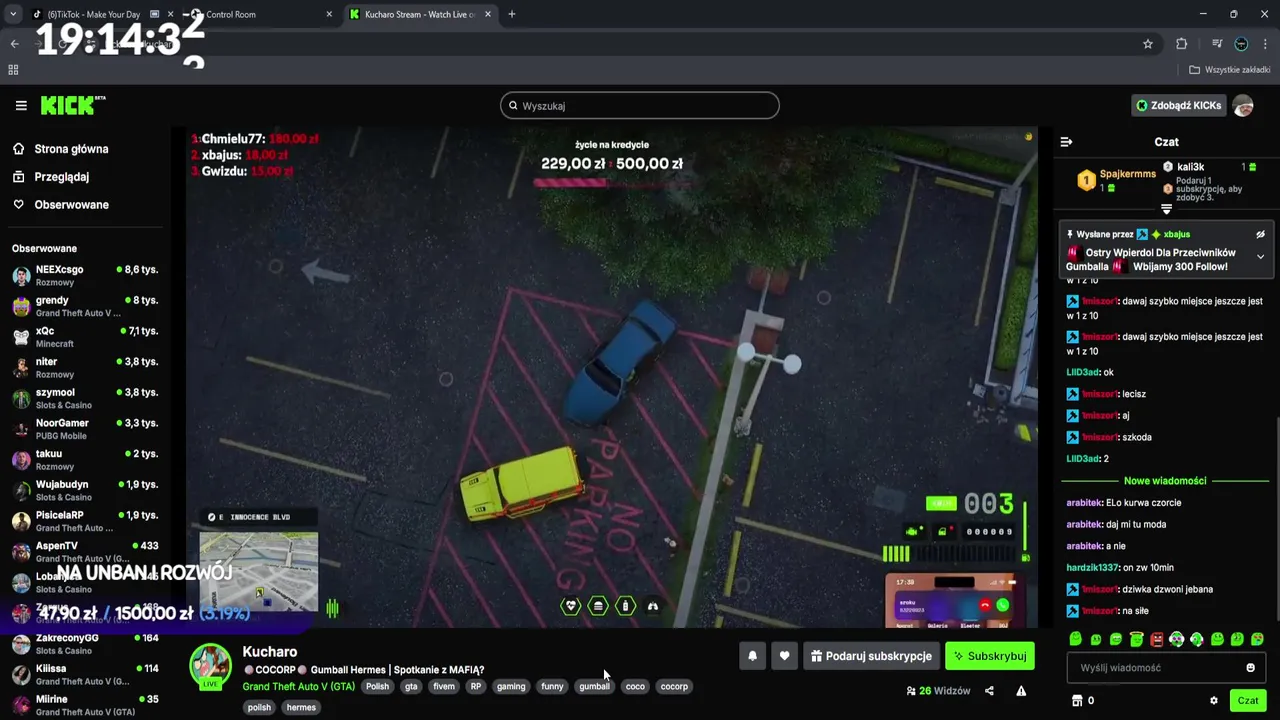Open the user profile avatar menu
The image size is (1280, 720).
(x=1243, y=105)
